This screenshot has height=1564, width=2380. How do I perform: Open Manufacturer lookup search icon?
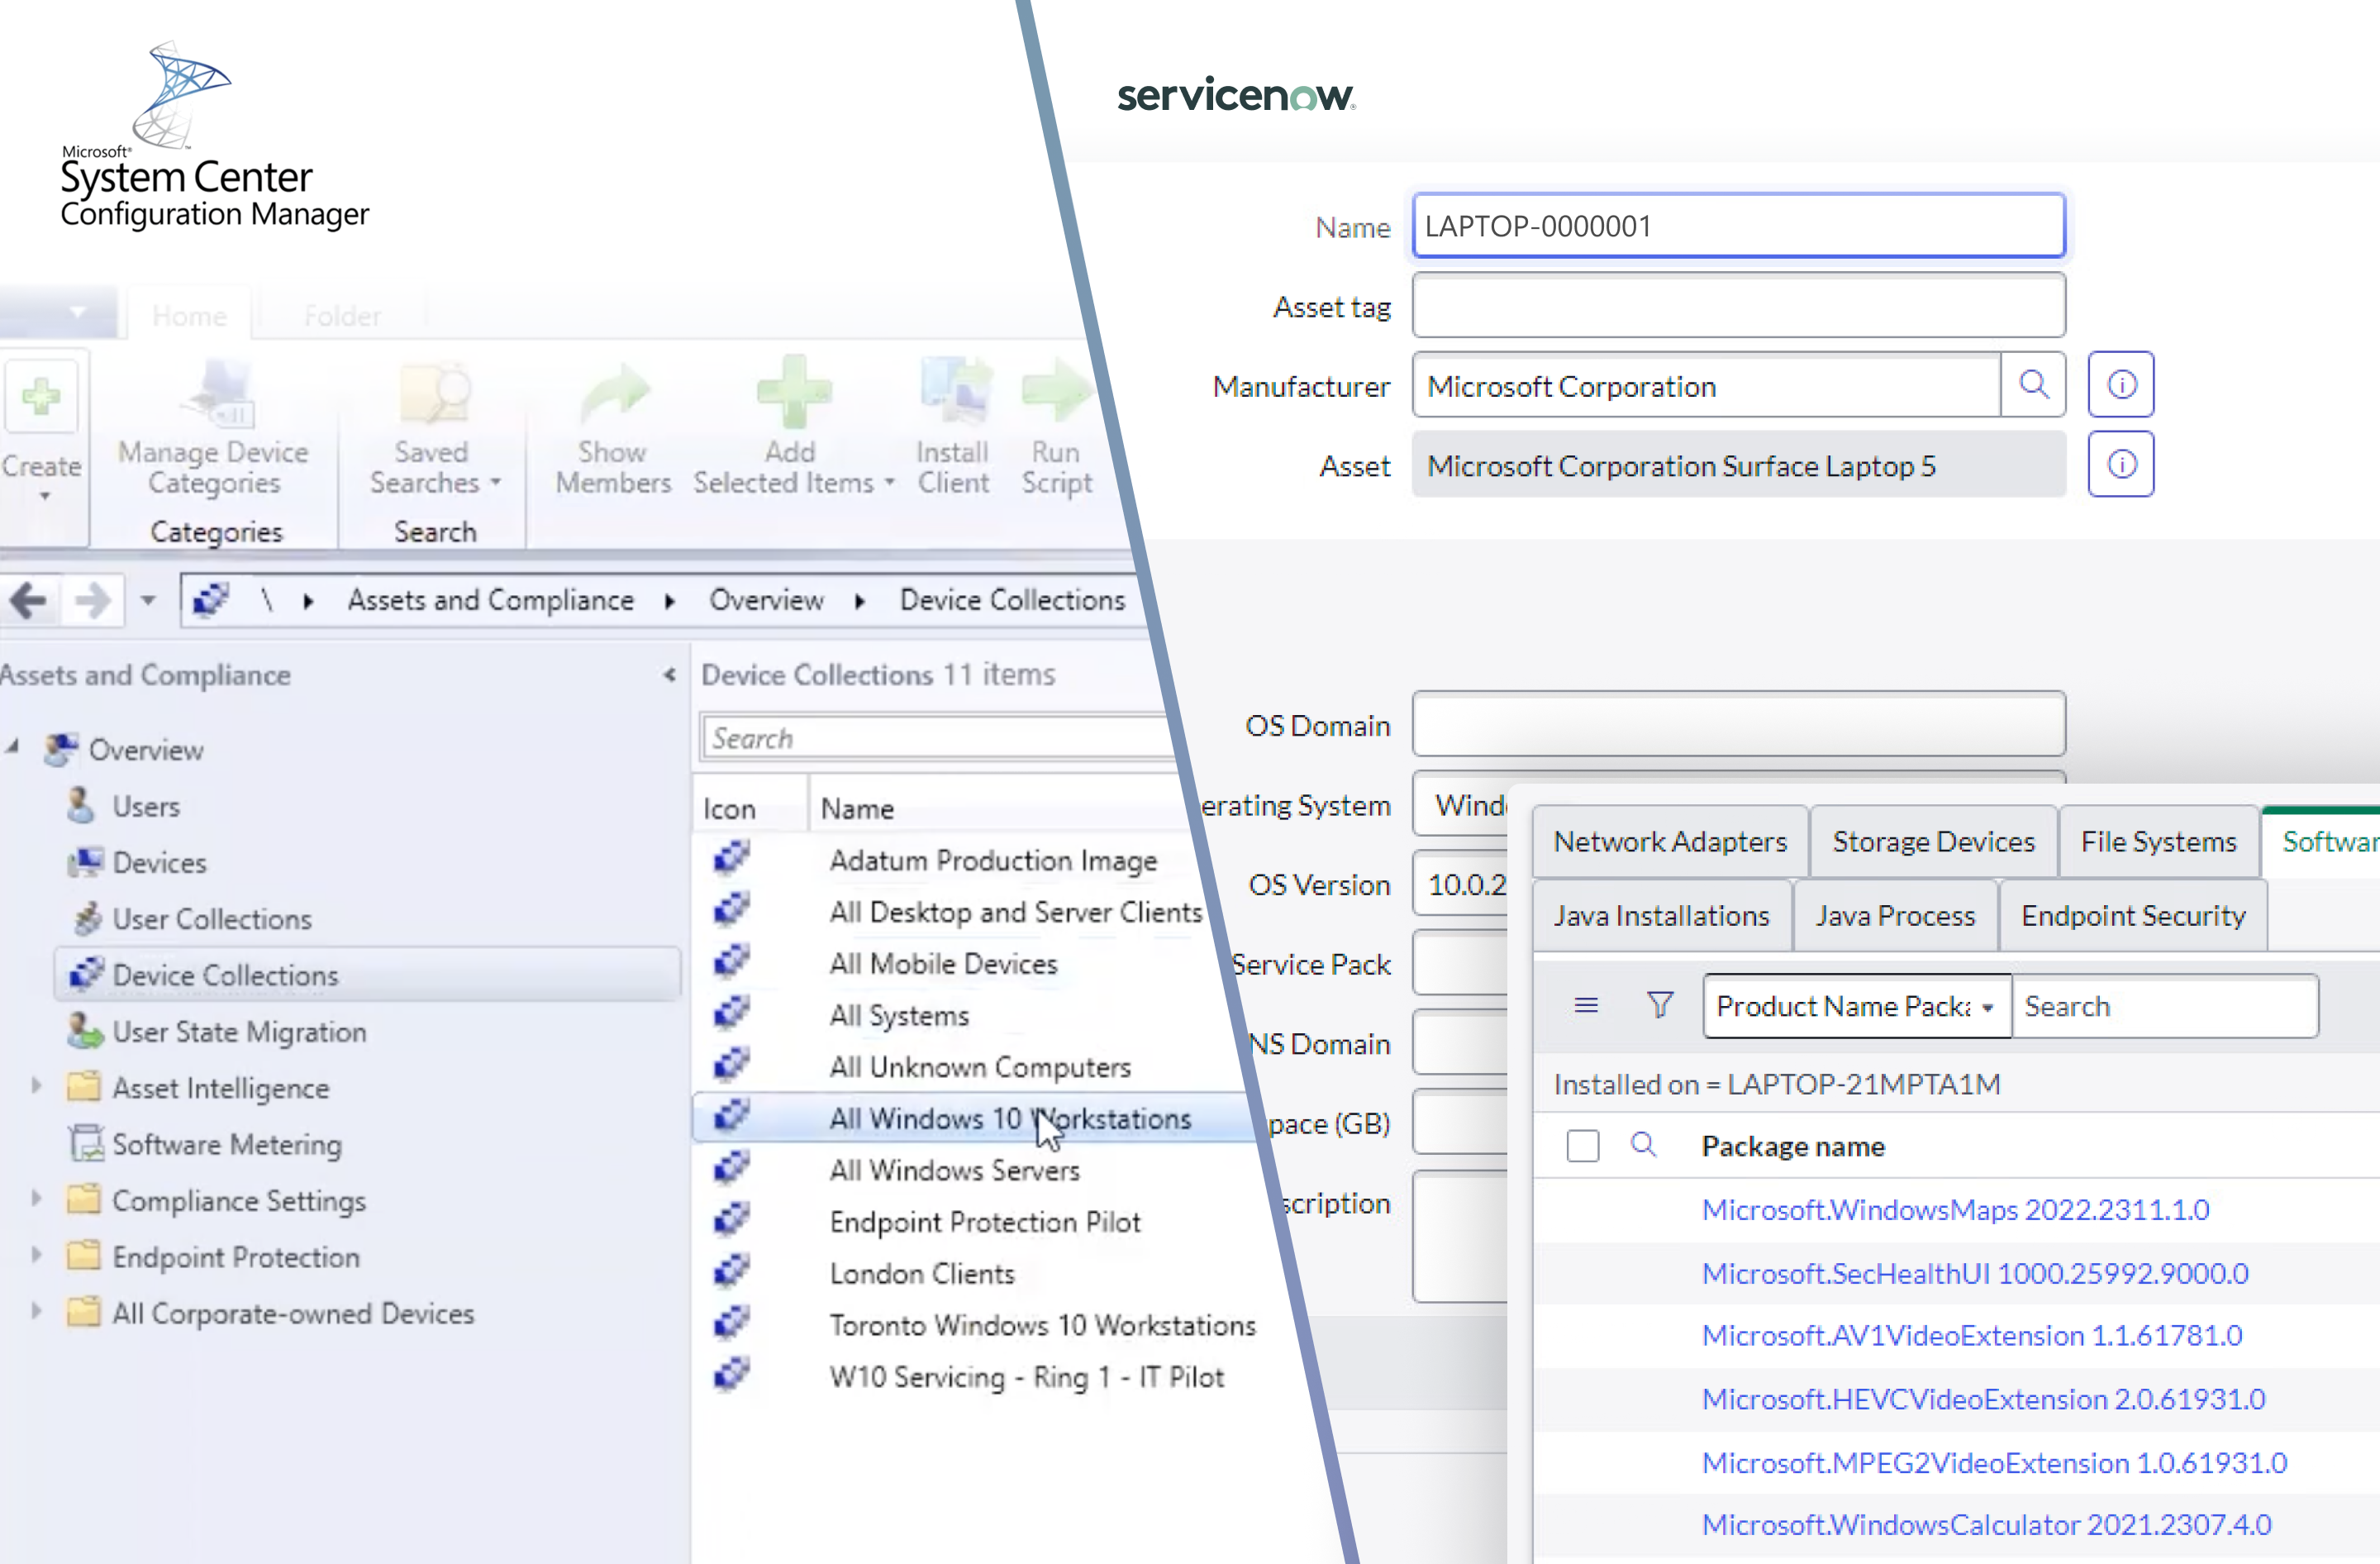tap(2033, 385)
